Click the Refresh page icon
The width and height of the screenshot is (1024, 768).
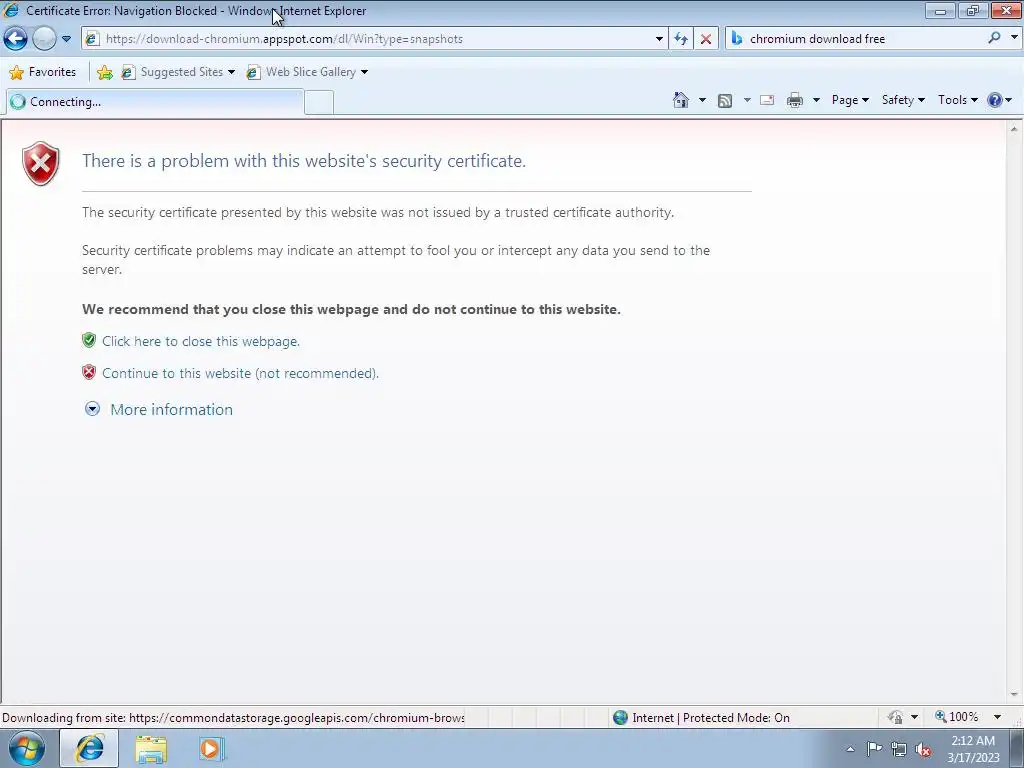[x=681, y=39]
